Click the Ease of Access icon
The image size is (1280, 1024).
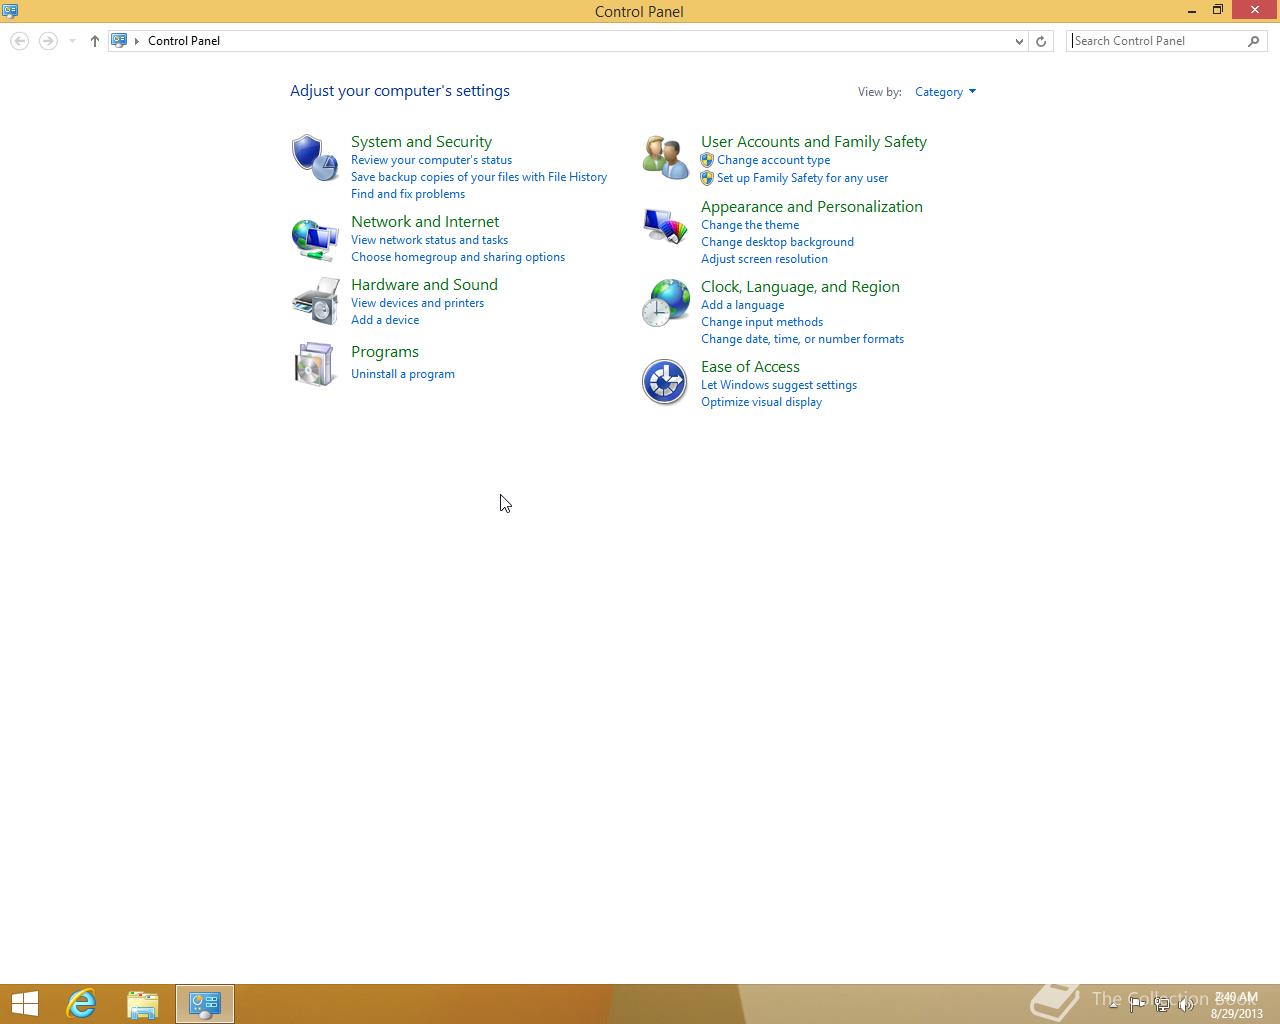(x=665, y=382)
